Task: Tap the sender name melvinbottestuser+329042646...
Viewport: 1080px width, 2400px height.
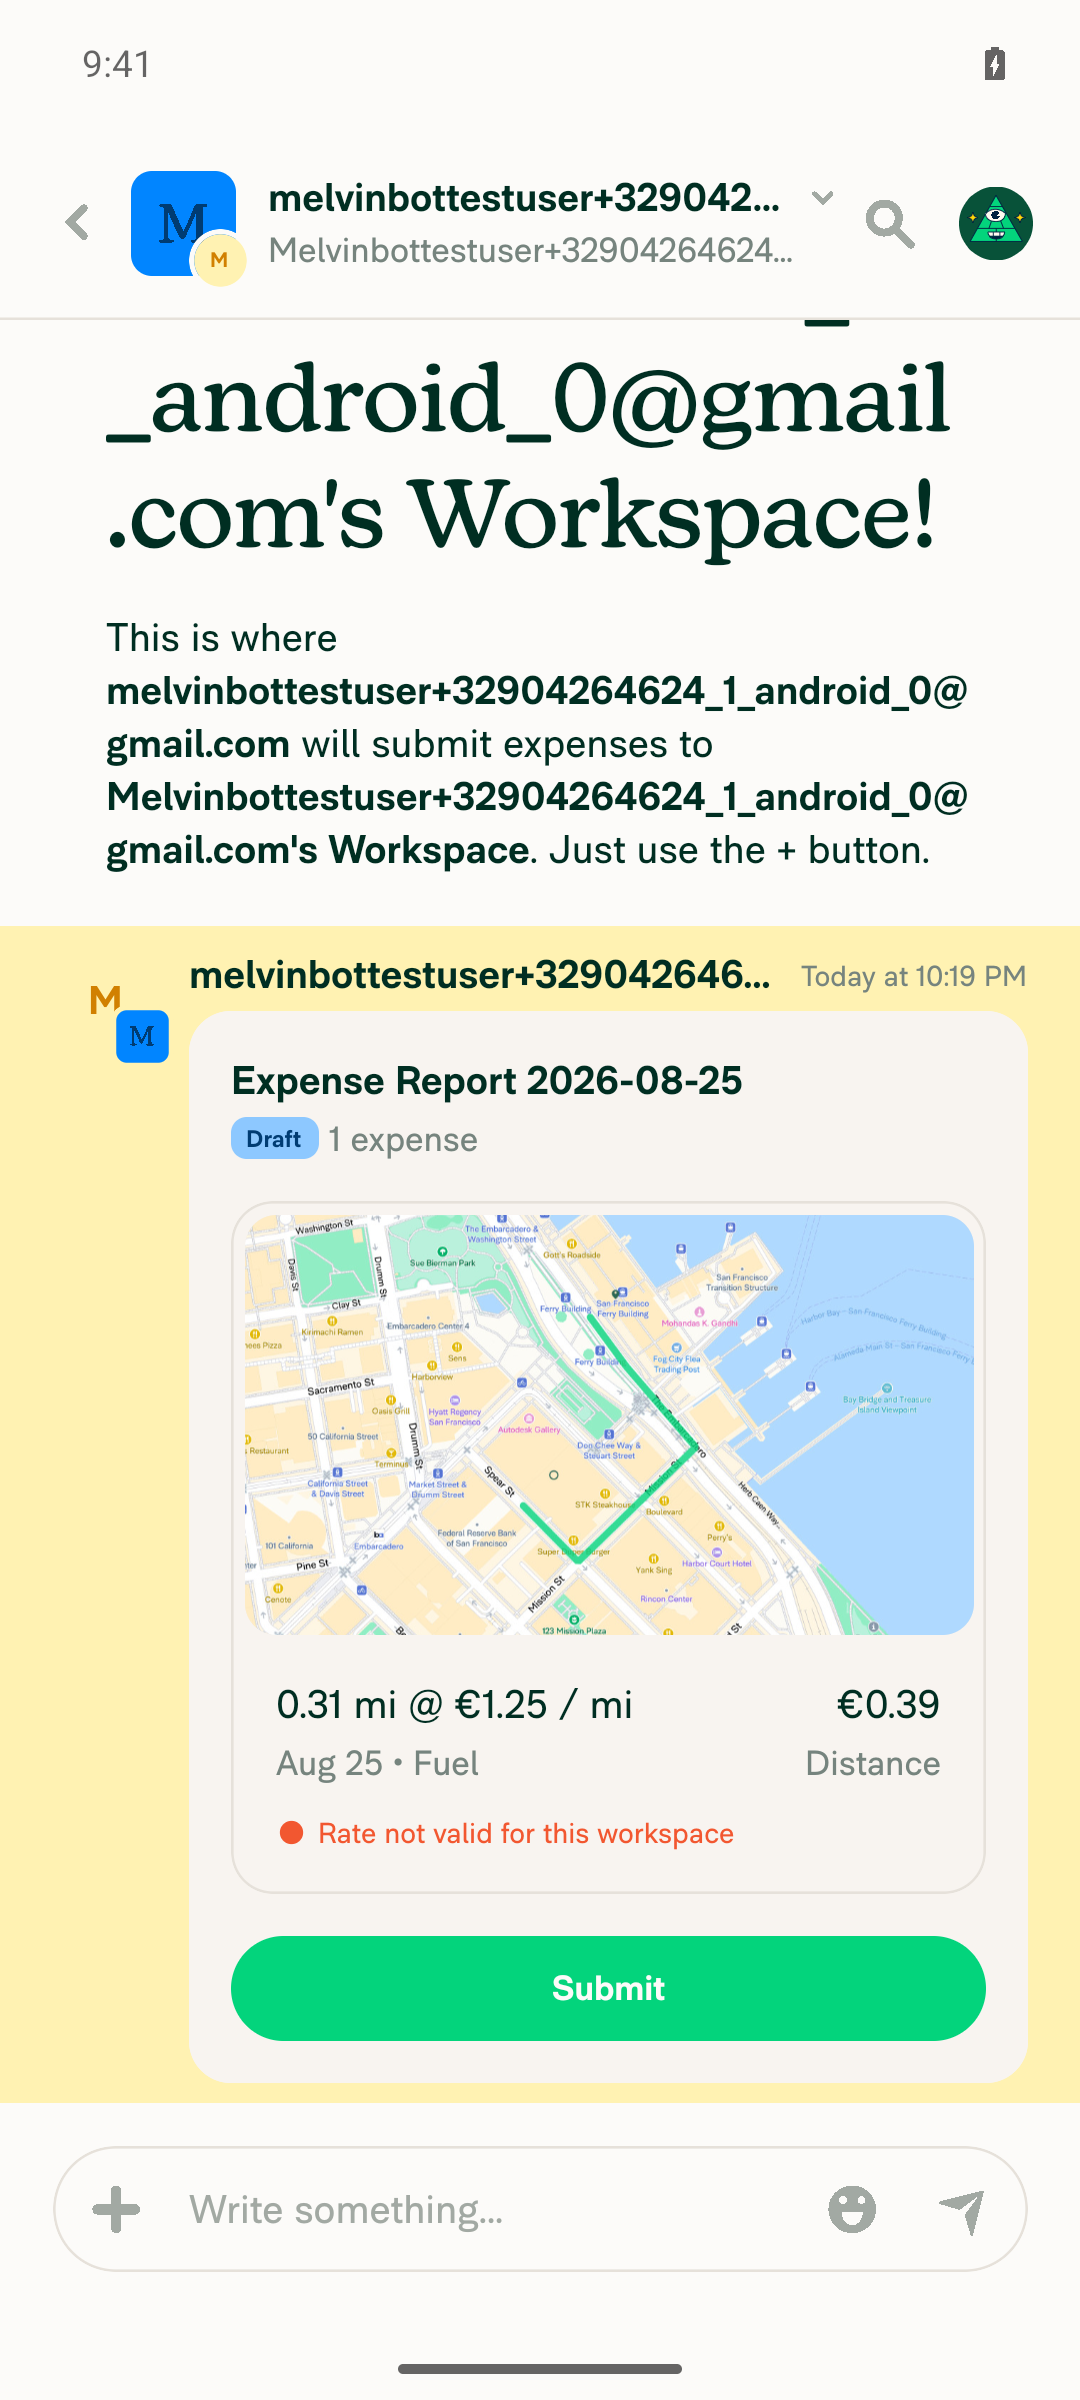Action: 480,975
